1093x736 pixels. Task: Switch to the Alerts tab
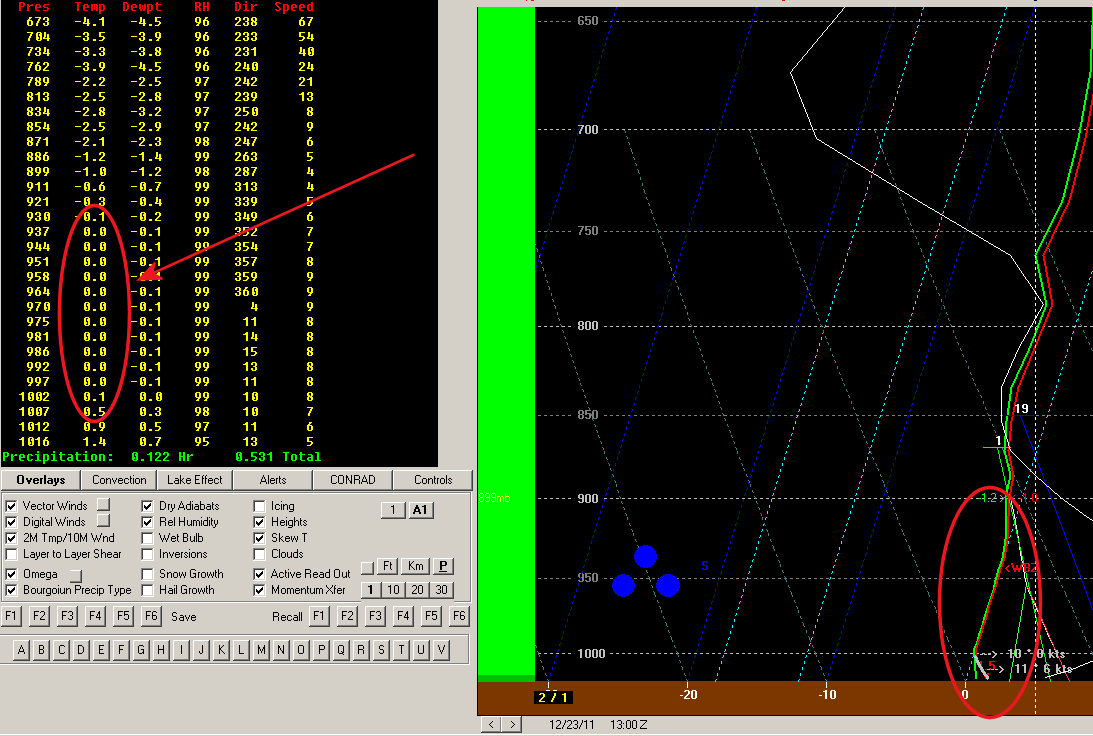(273, 480)
